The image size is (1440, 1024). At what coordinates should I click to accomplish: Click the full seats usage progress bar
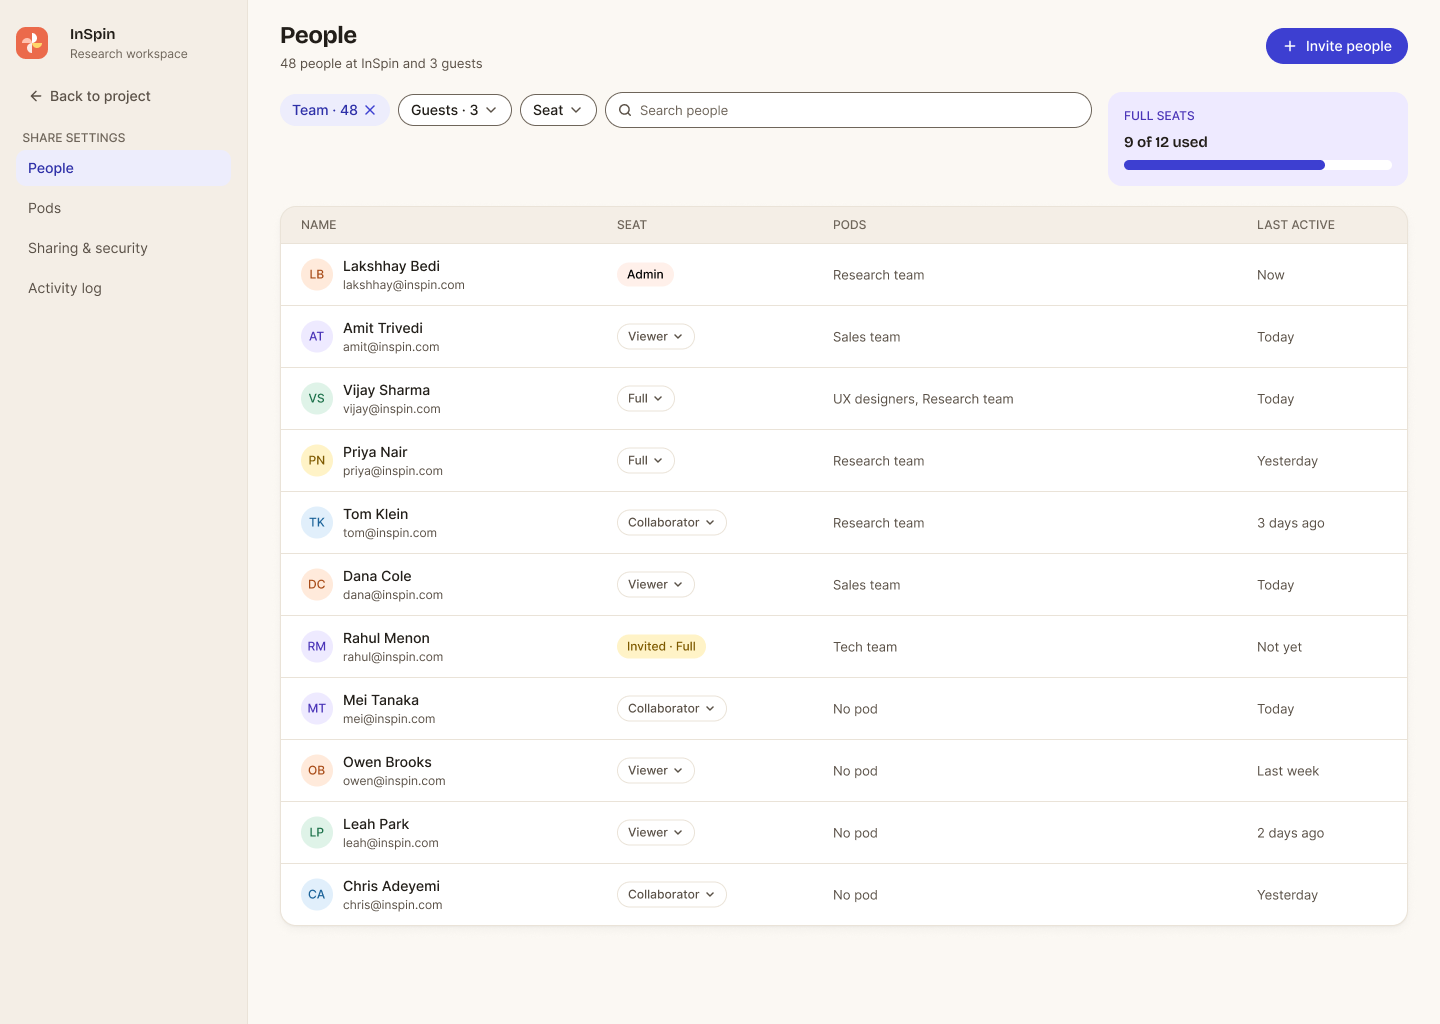(x=1258, y=165)
